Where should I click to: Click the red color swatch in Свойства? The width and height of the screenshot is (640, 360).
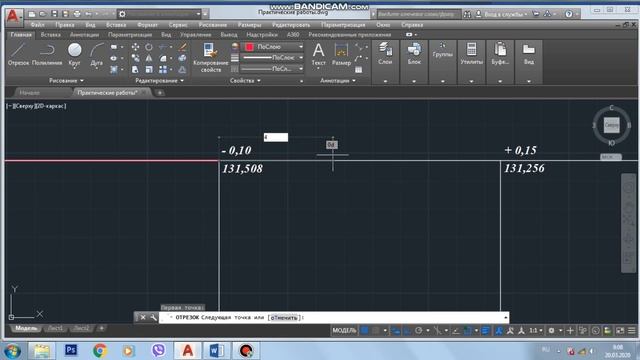249,47
